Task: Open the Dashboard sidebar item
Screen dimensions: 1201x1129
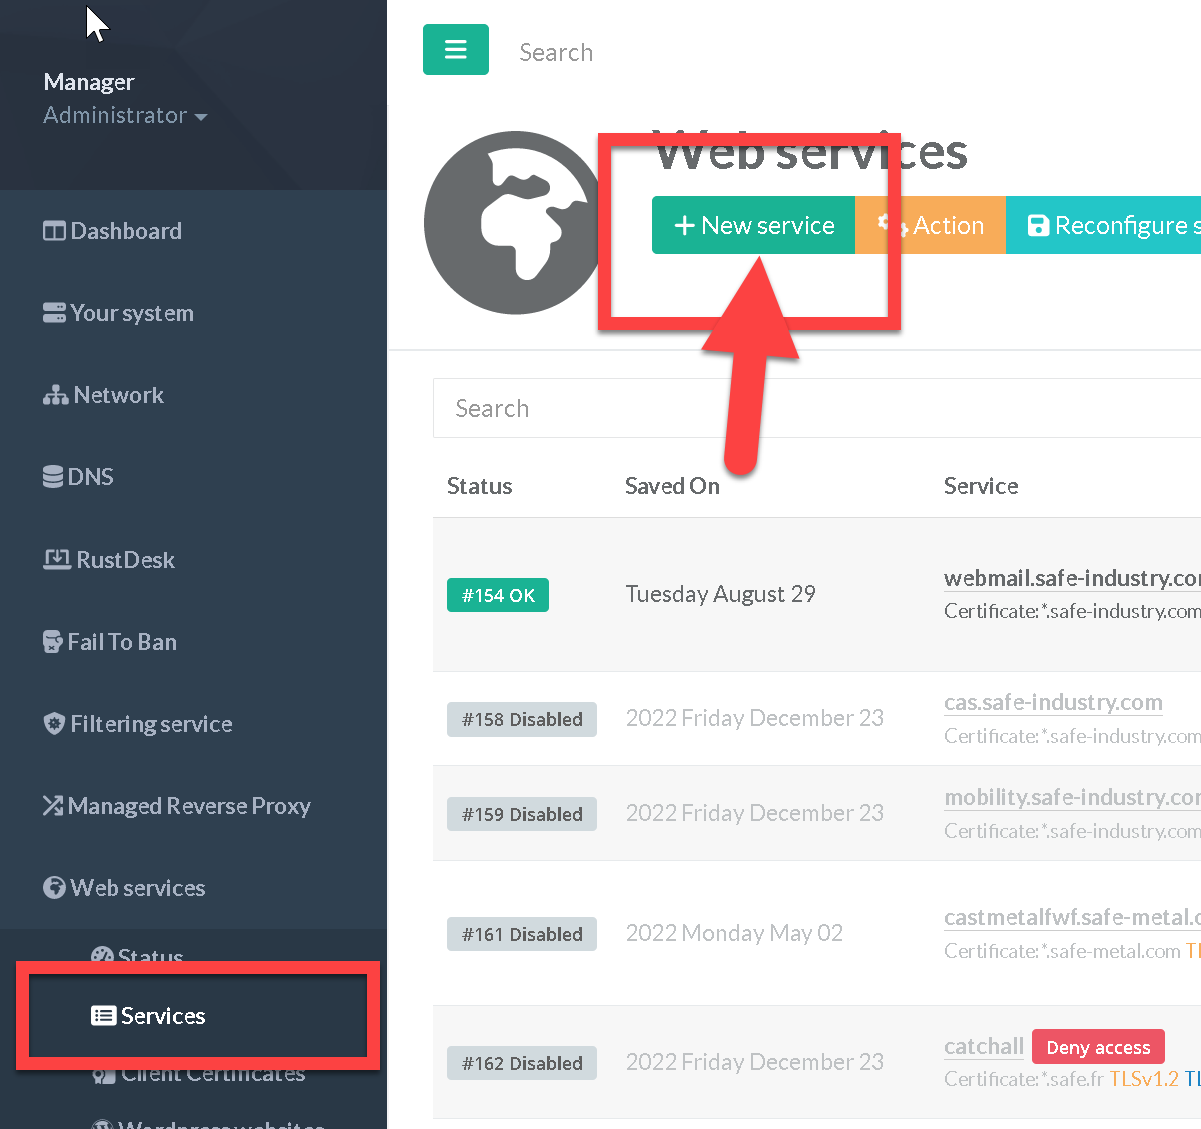Action: 112,231
